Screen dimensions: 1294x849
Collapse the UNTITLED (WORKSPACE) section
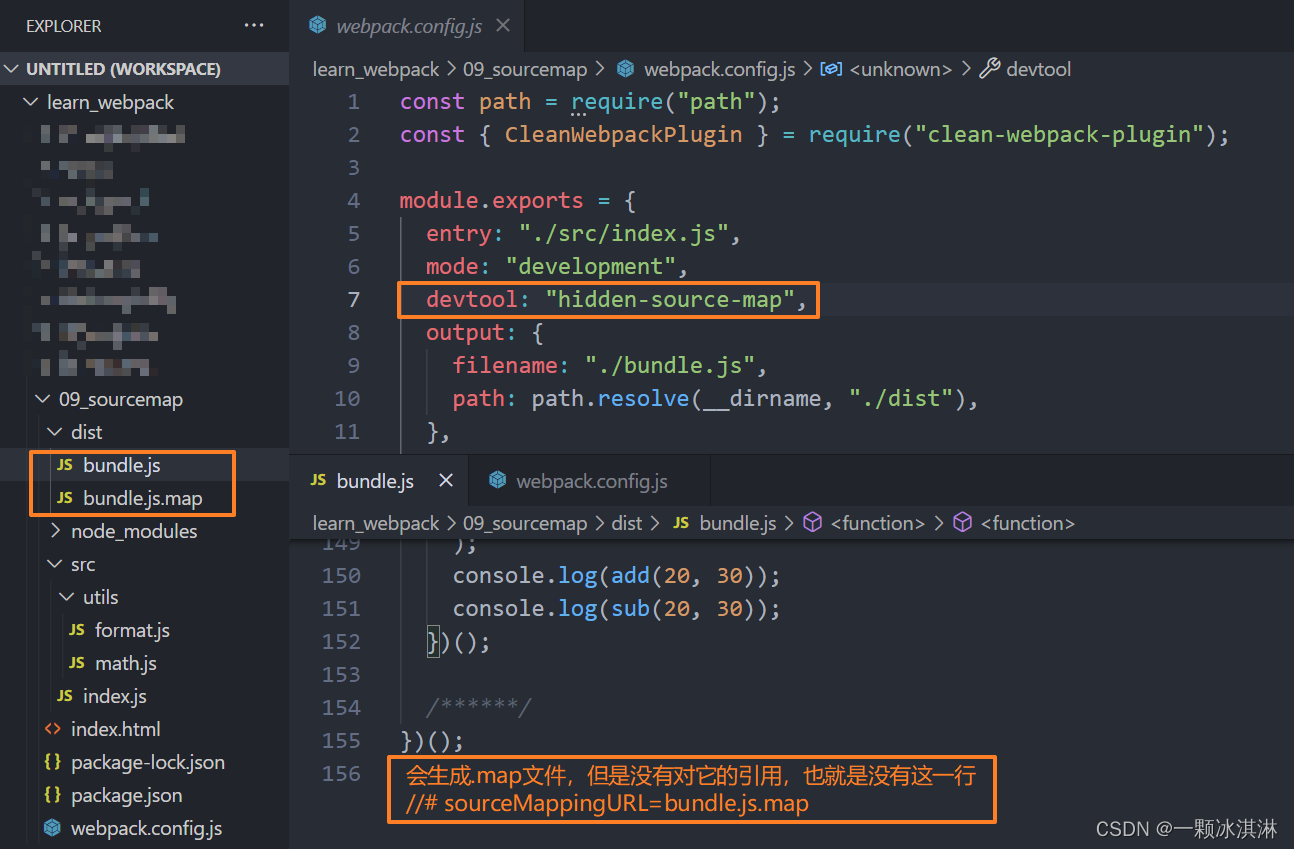point(12,69)
